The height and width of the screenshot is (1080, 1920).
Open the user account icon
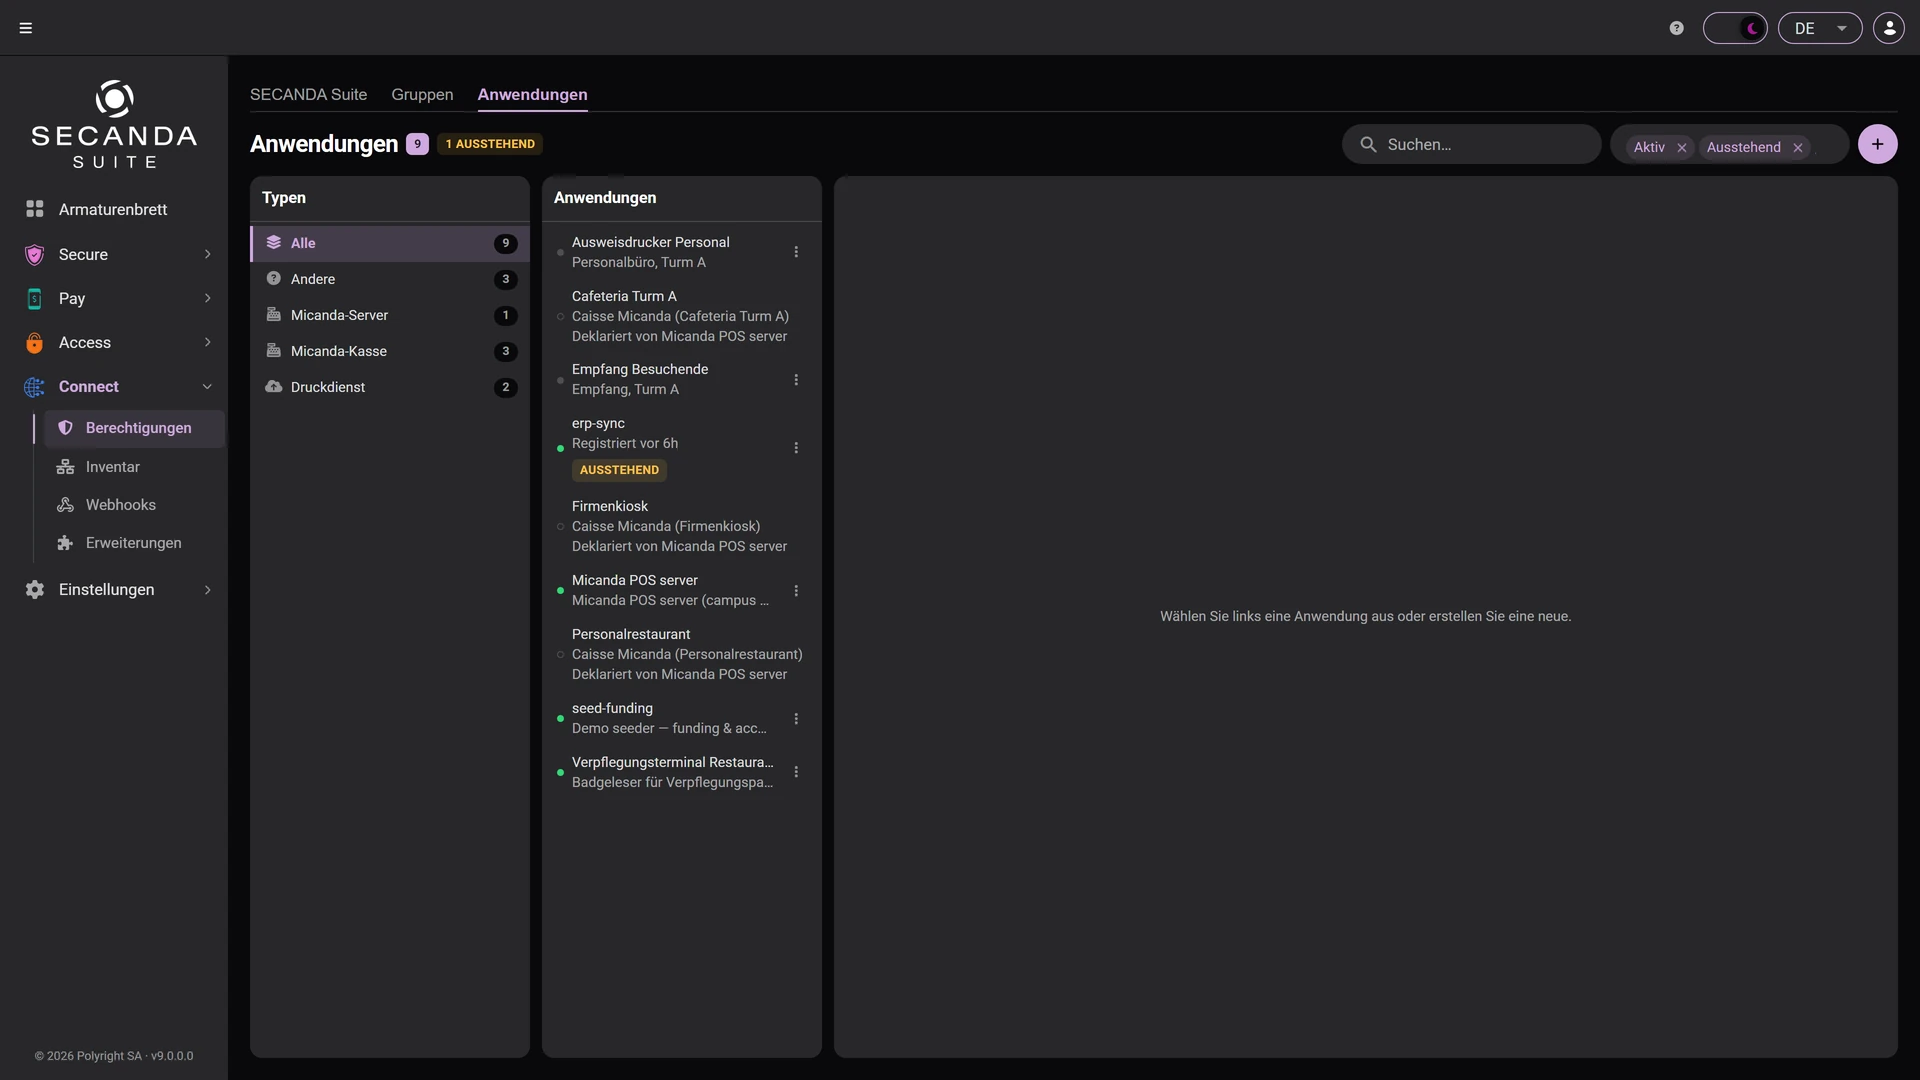pos(1889,28)
